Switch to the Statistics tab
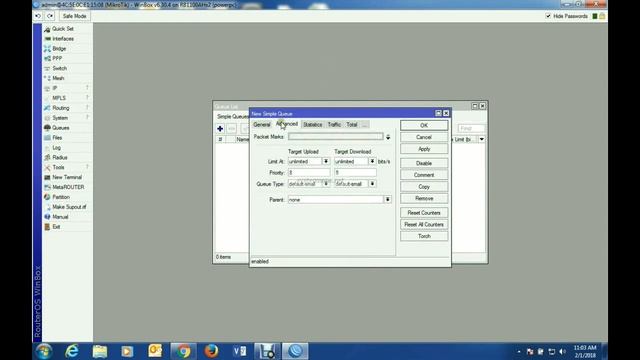Screen dimensions: 640x360 [313, 124]
